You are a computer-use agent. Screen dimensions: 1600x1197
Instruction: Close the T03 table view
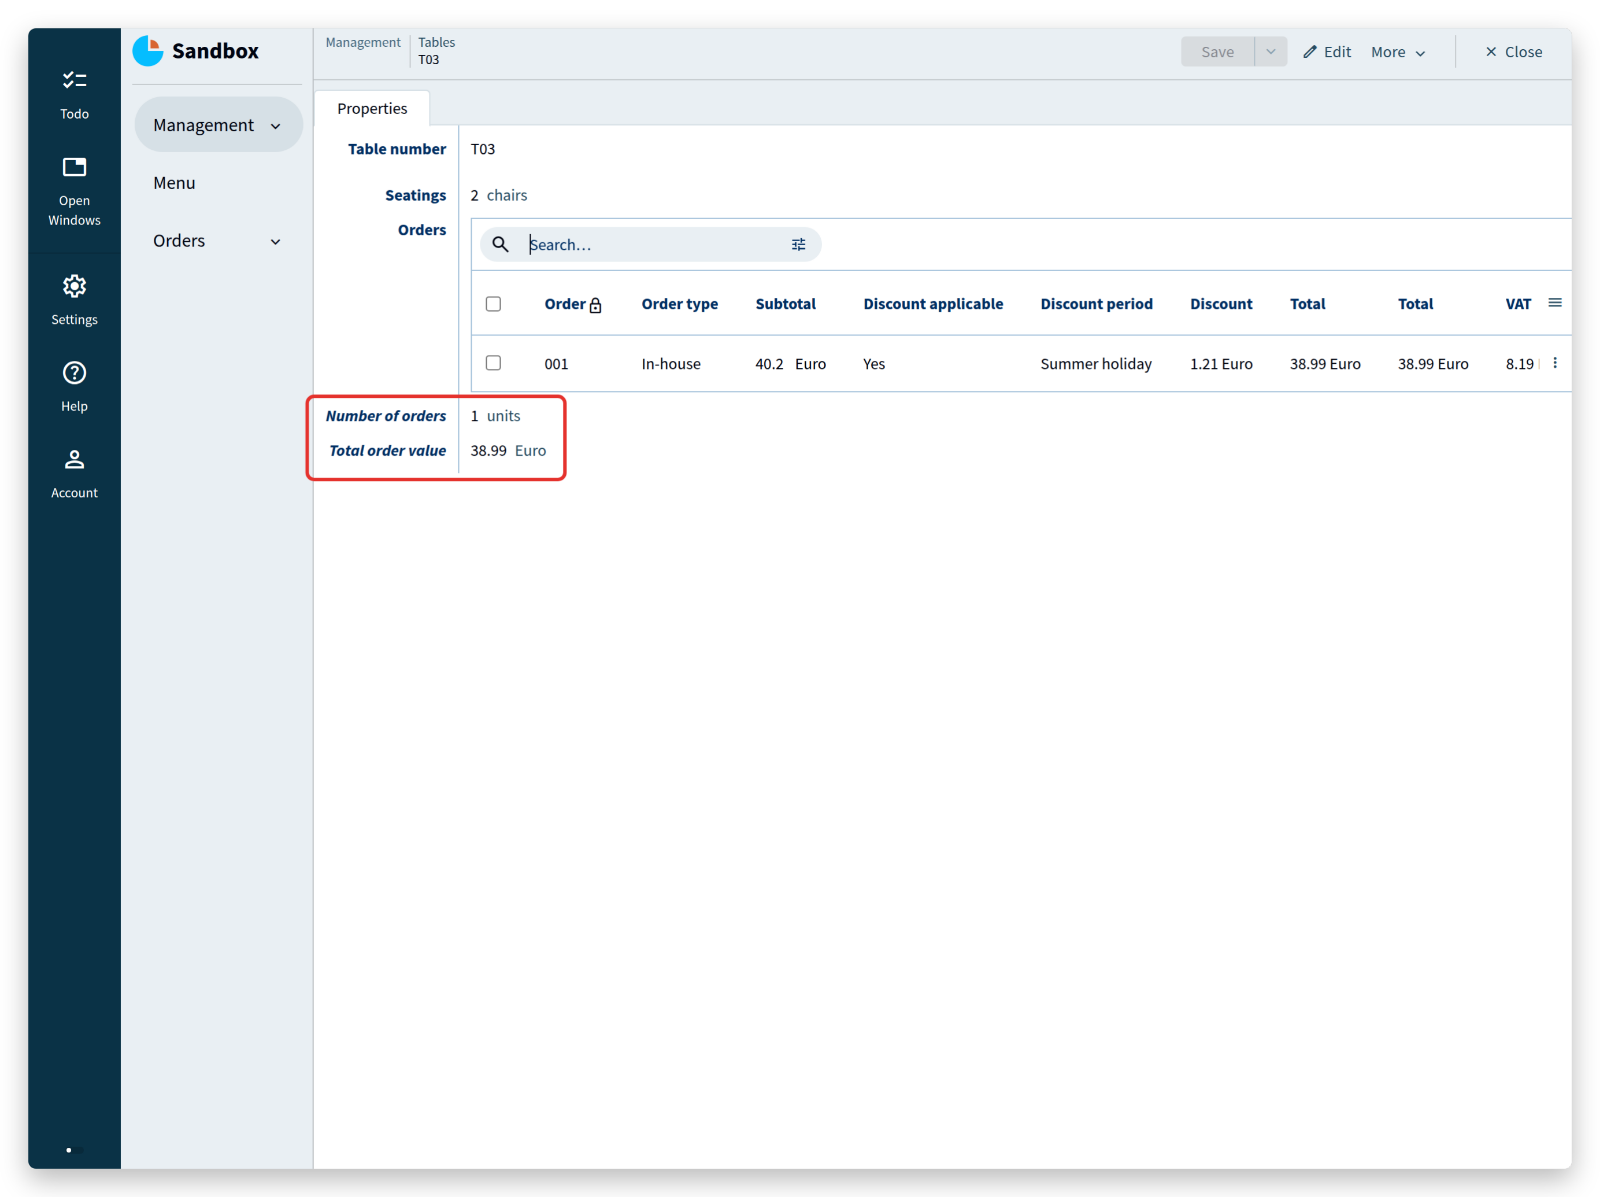[1513, 52]
